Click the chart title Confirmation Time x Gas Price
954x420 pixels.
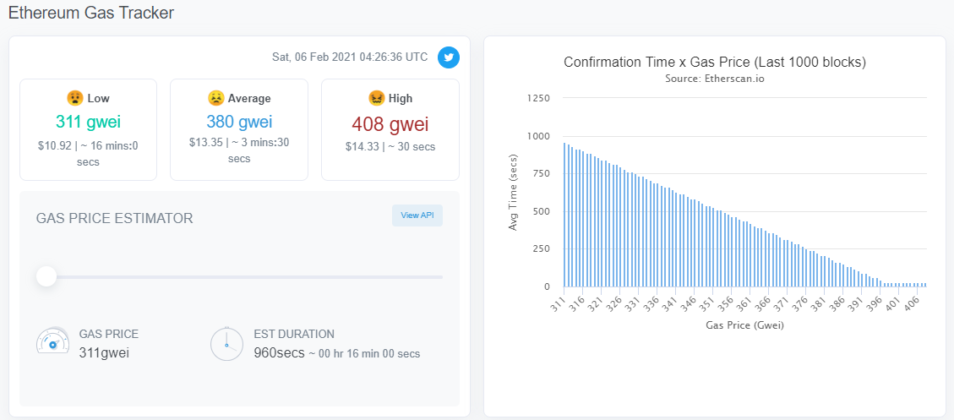[715, 62]
